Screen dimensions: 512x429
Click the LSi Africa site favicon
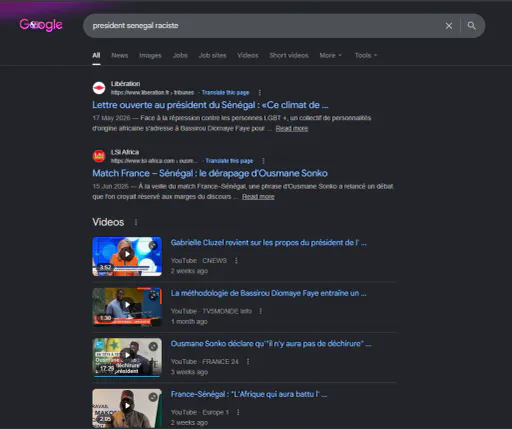pos(99,156)
